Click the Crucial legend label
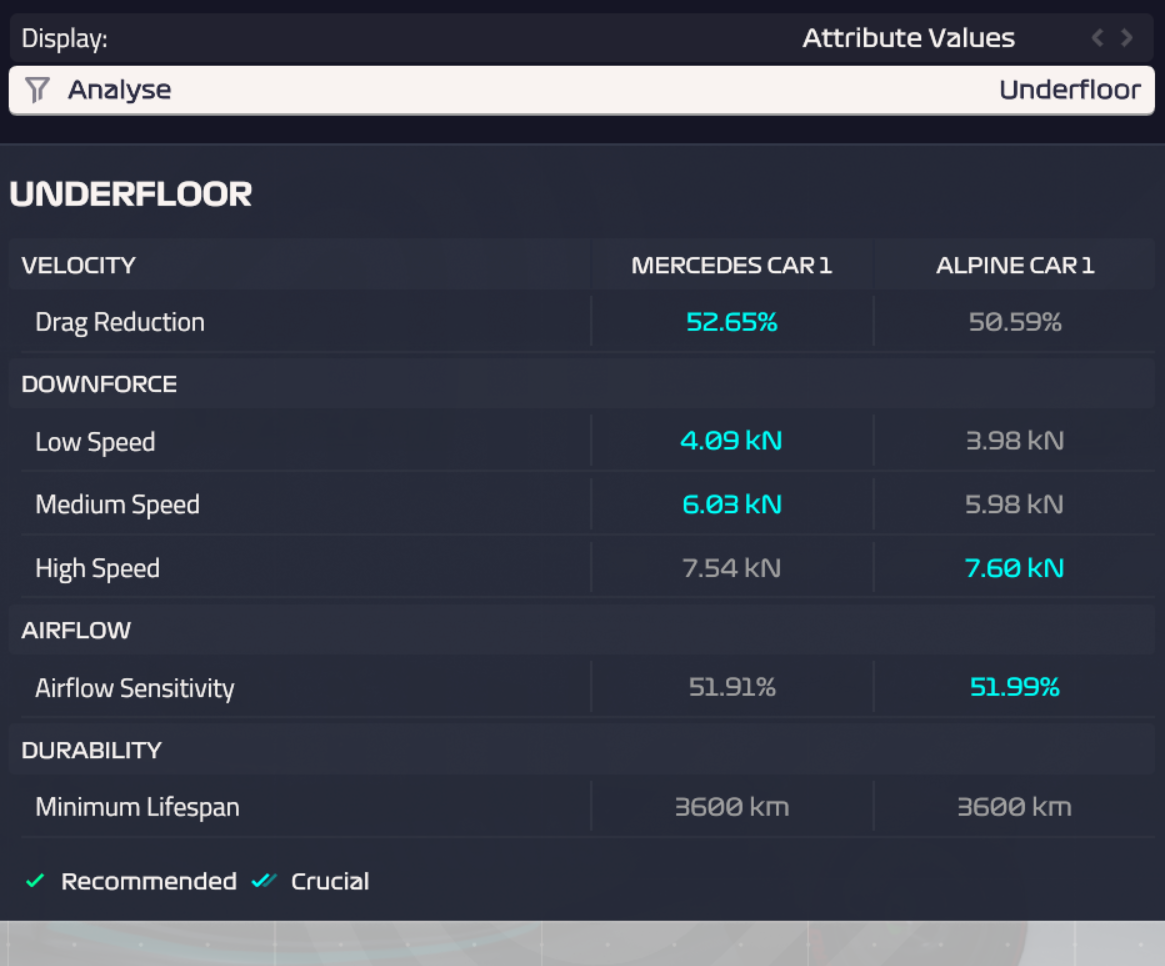The width and height of the screenshot is (1165, 966). (x=330, y=881)
